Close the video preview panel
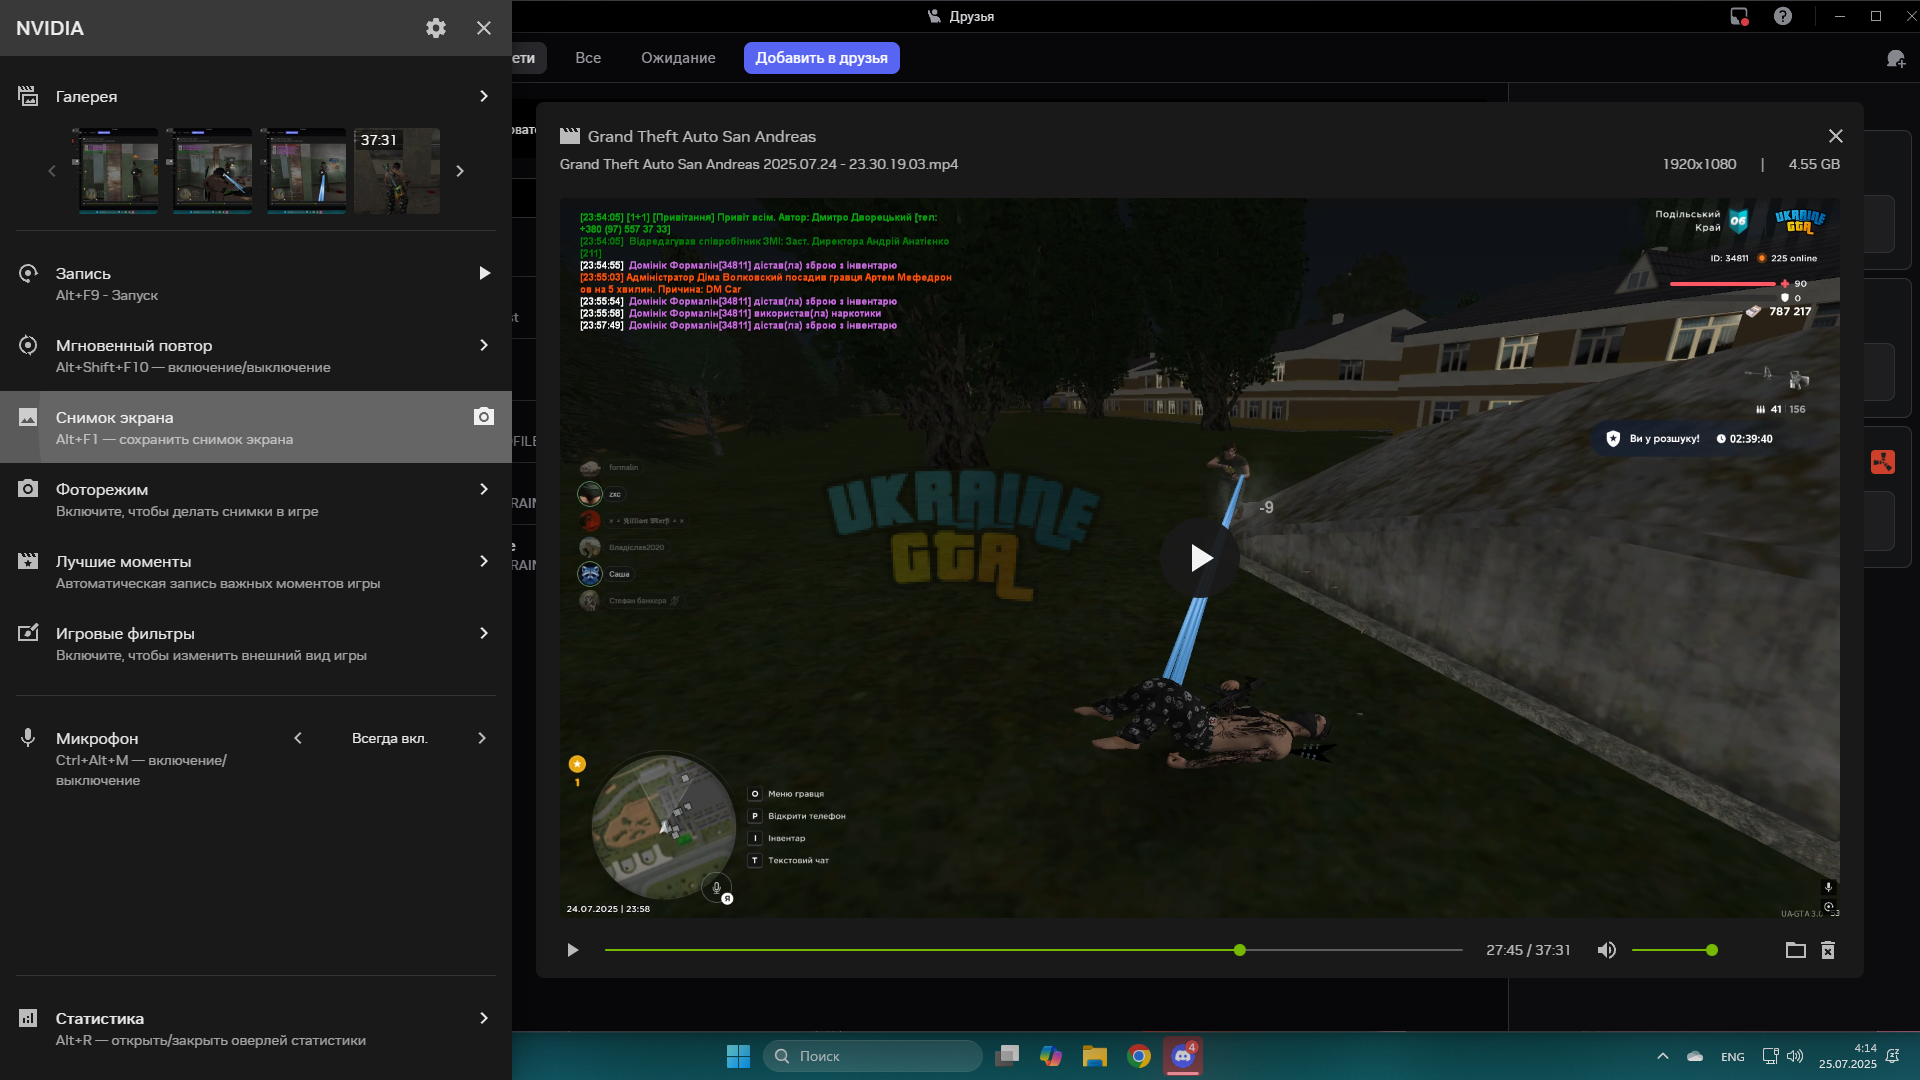The image size is (1920, 1080). pyautogui.click(x=1836, y=136)
